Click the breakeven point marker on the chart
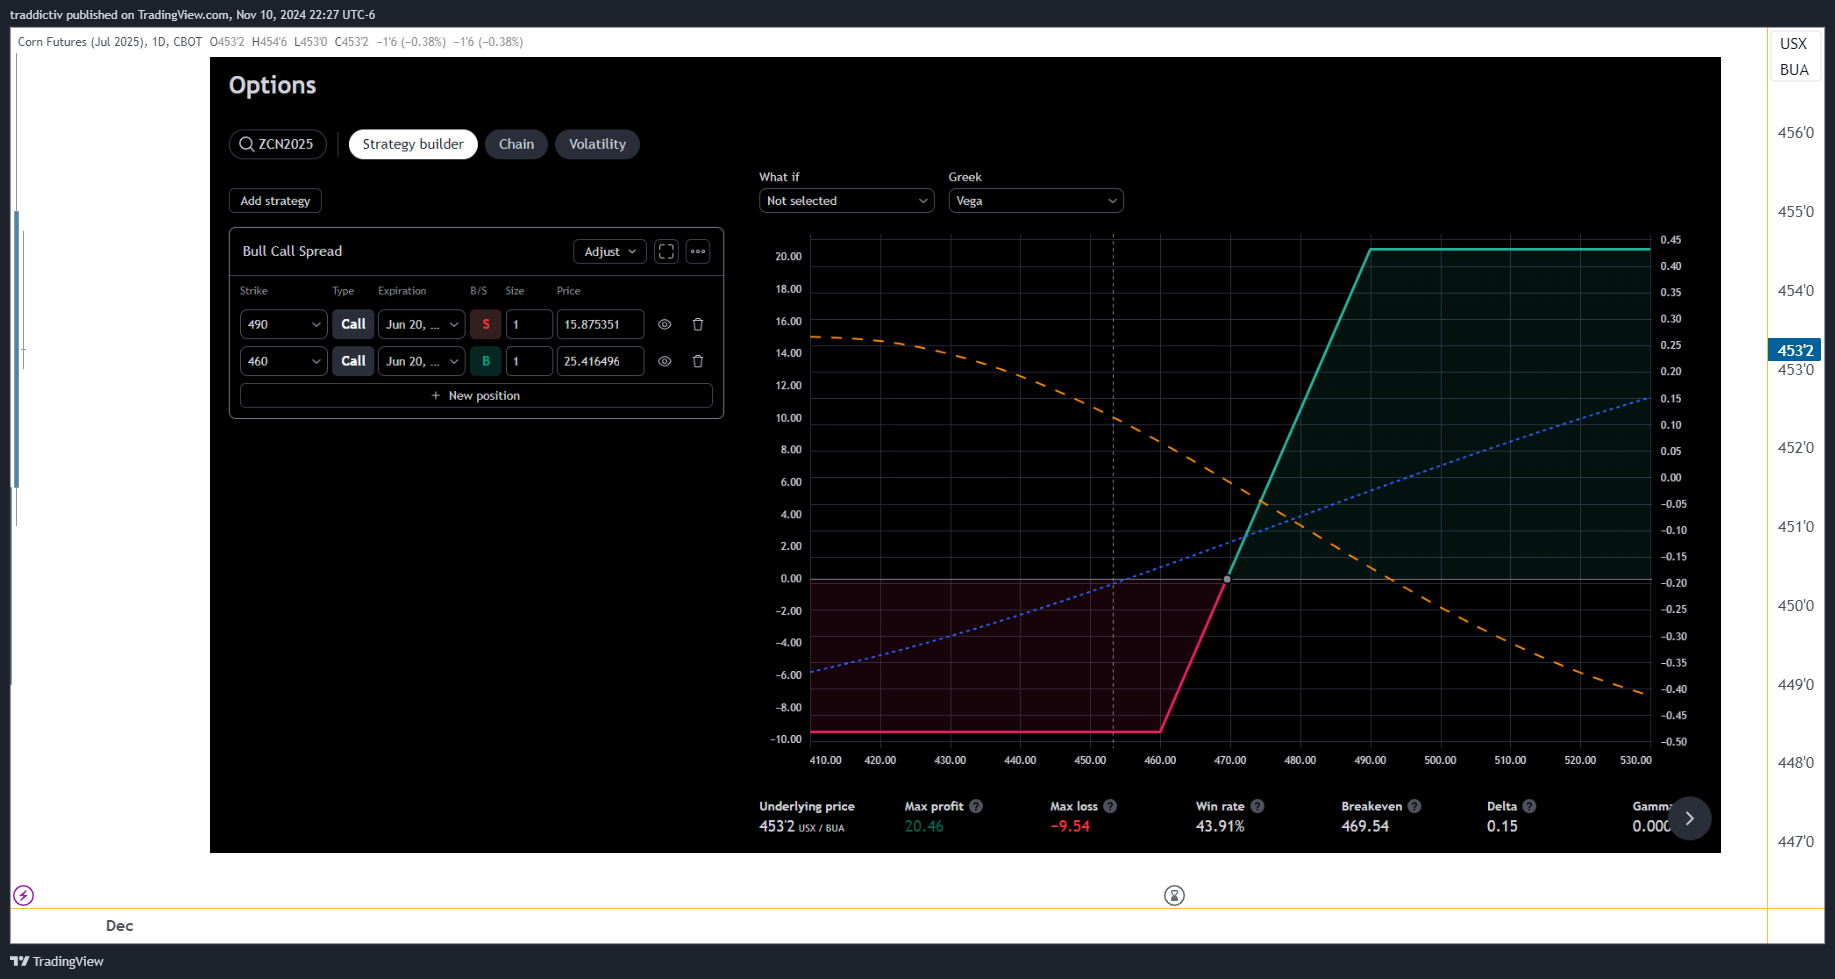 click(1227, 579)
